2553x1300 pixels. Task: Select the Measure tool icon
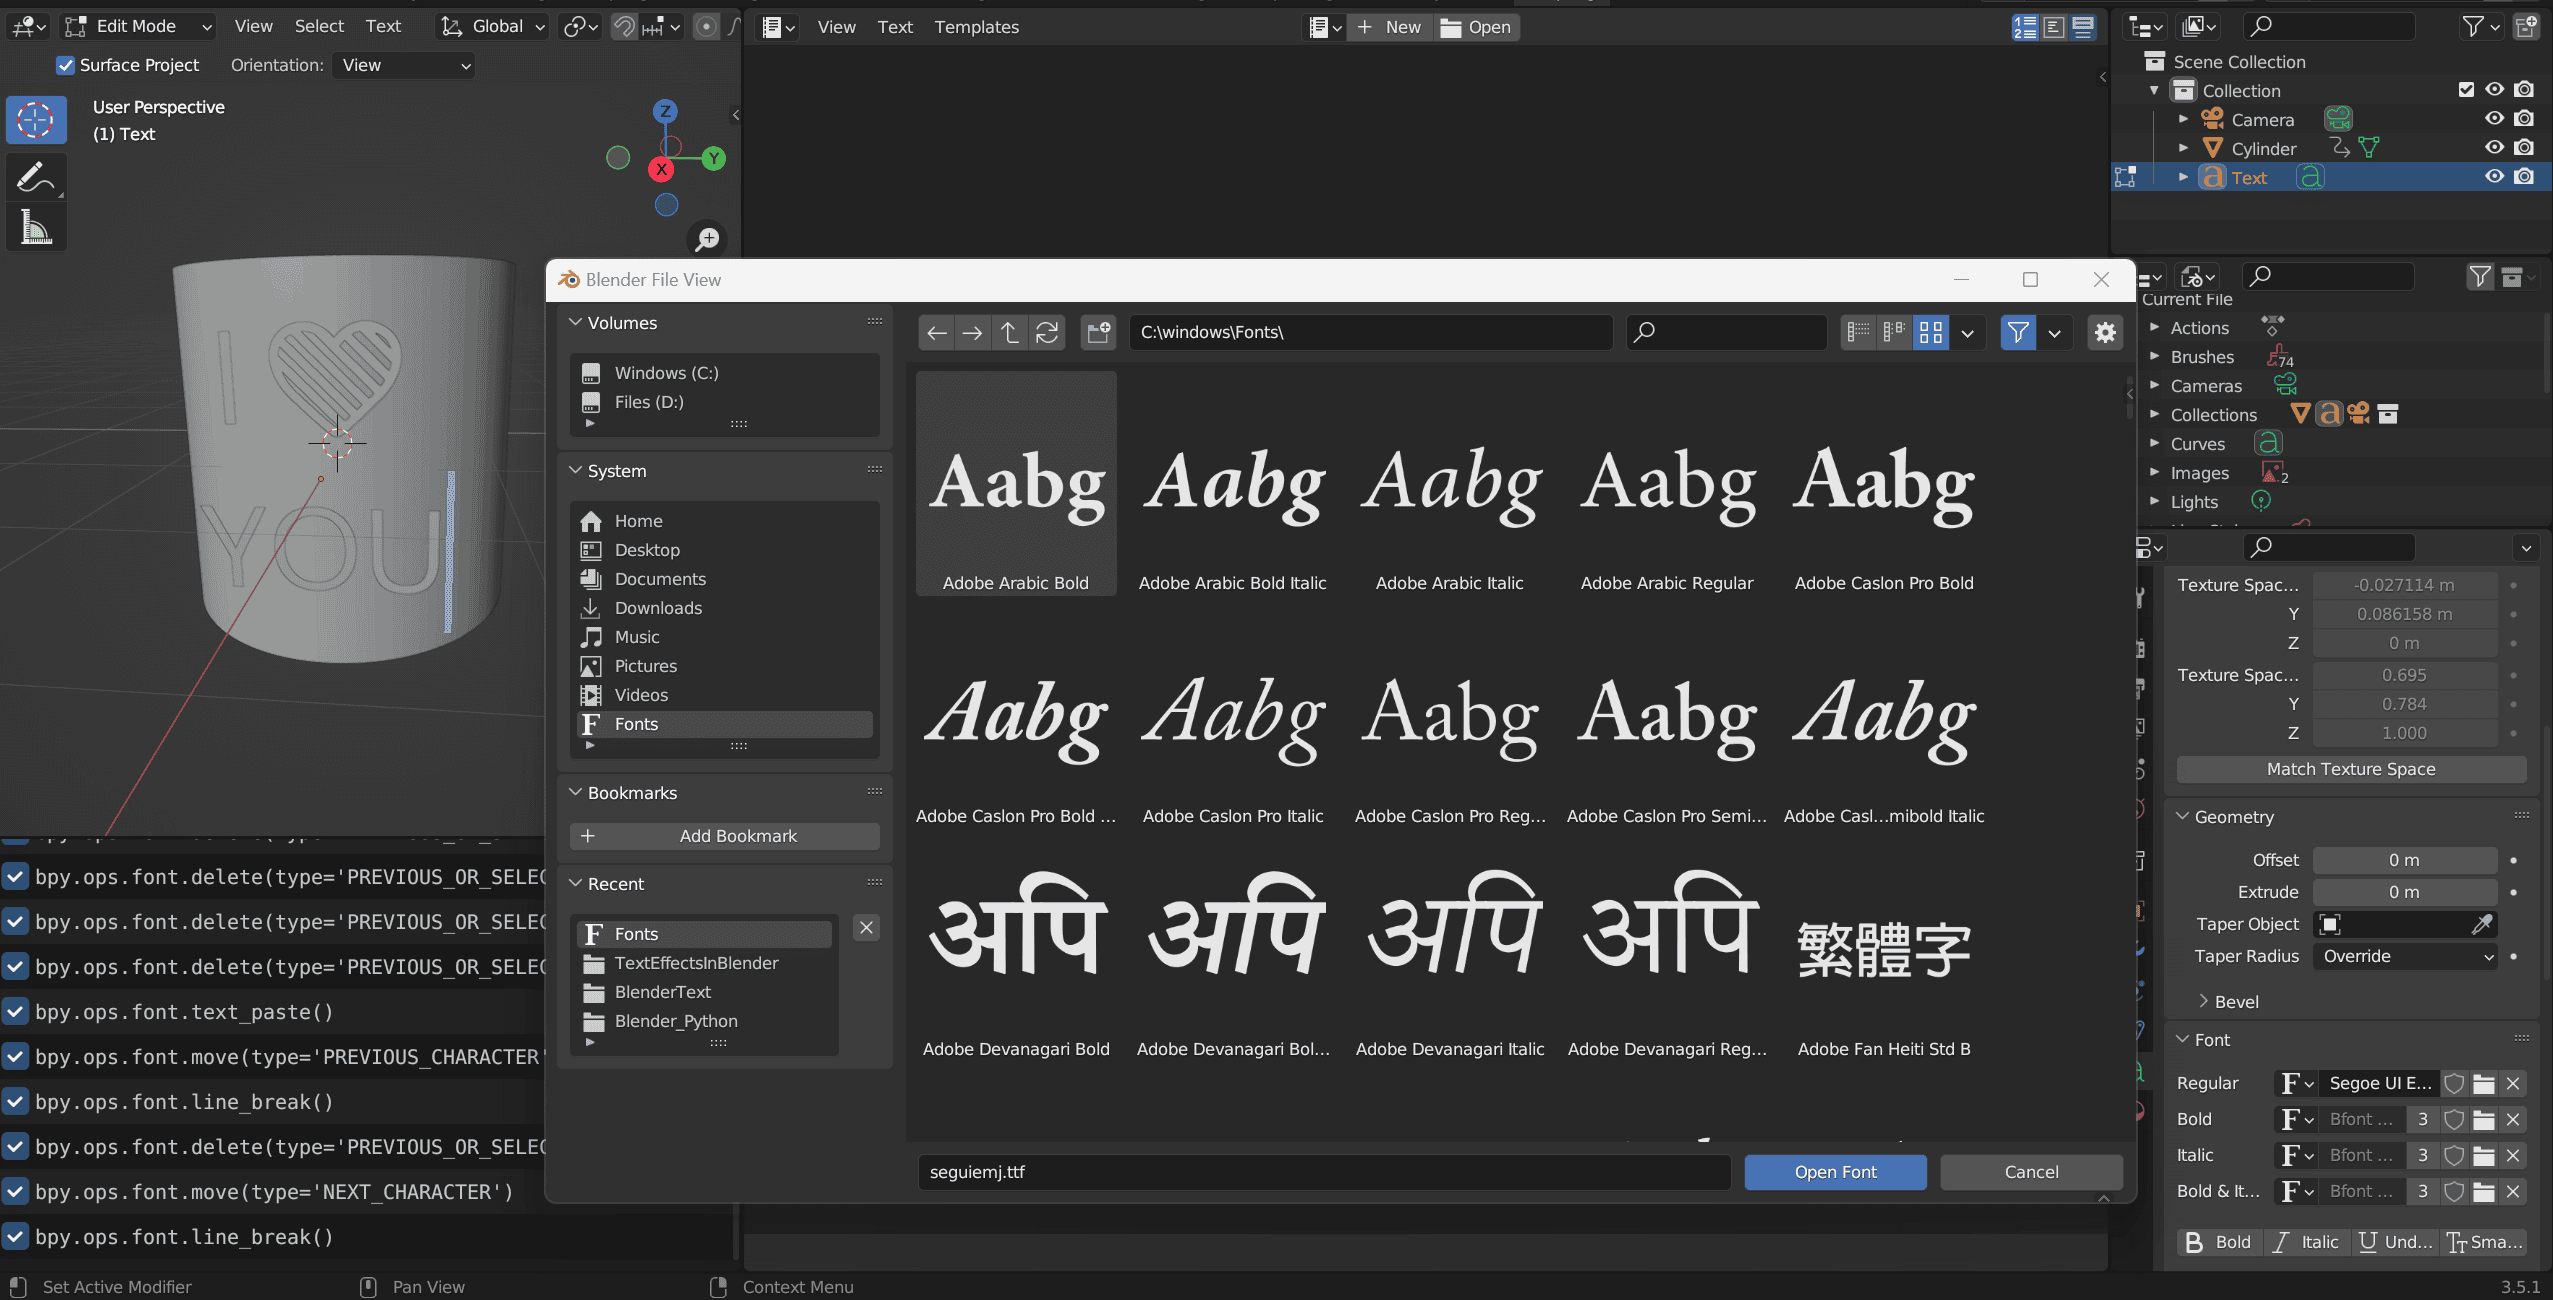(36, 228)
